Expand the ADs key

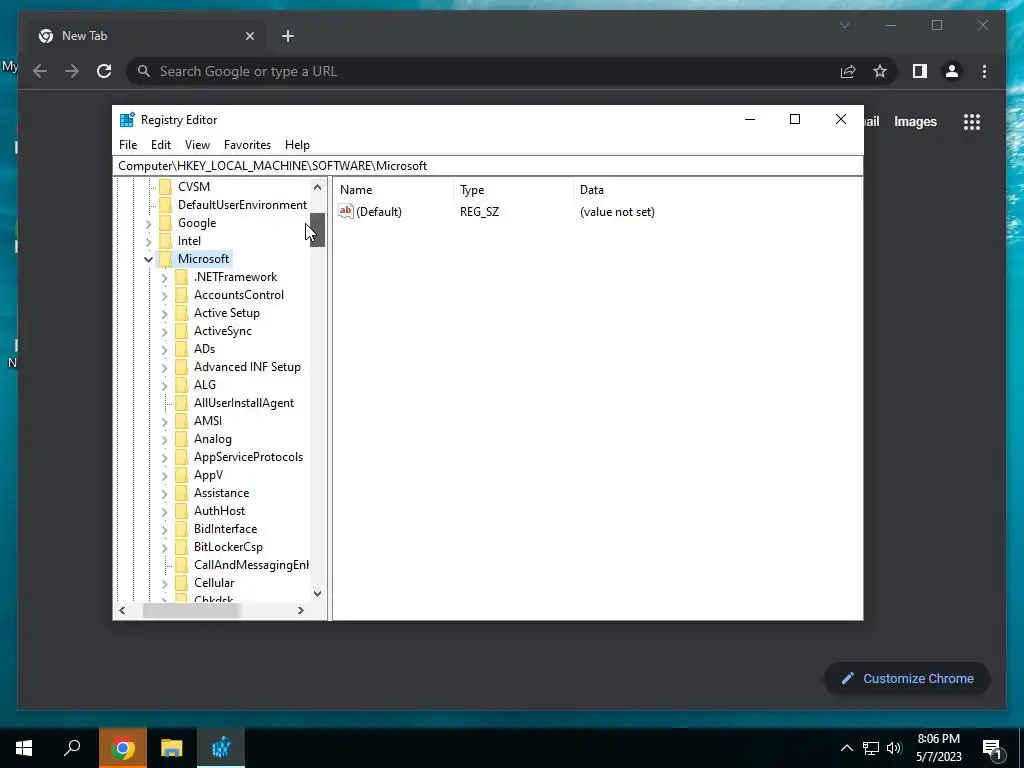pyautogui.click(x=165, y=349)
